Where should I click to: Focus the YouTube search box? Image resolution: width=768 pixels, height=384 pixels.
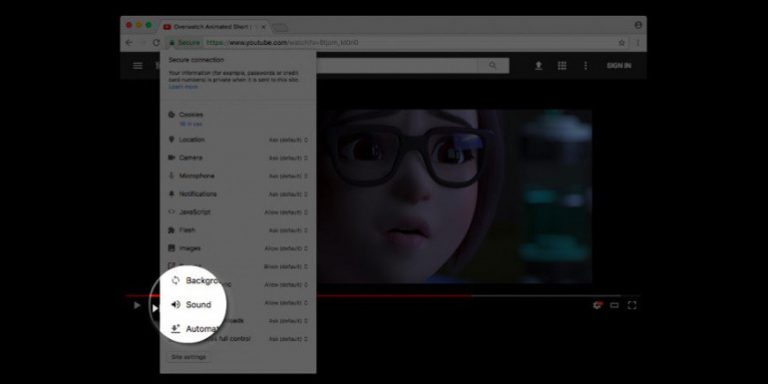click(397, 66)
